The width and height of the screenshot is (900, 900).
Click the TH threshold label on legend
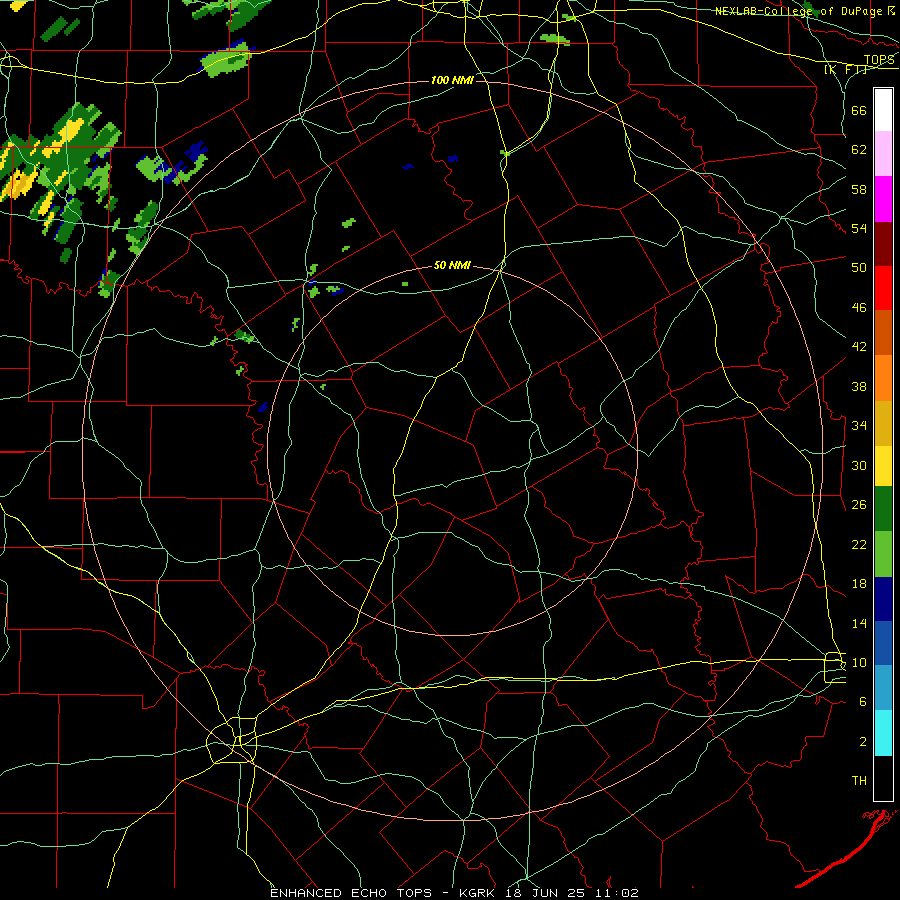click(859, 781)
